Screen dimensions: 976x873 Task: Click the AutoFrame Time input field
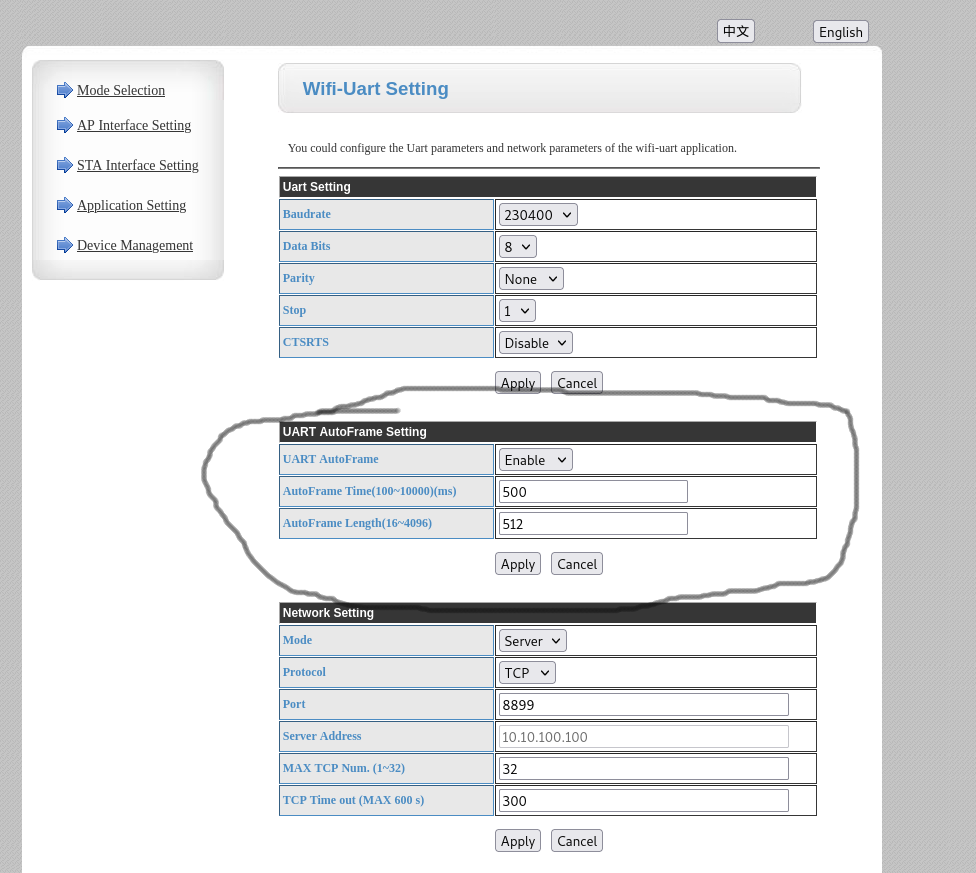click(x=593, y=492)
